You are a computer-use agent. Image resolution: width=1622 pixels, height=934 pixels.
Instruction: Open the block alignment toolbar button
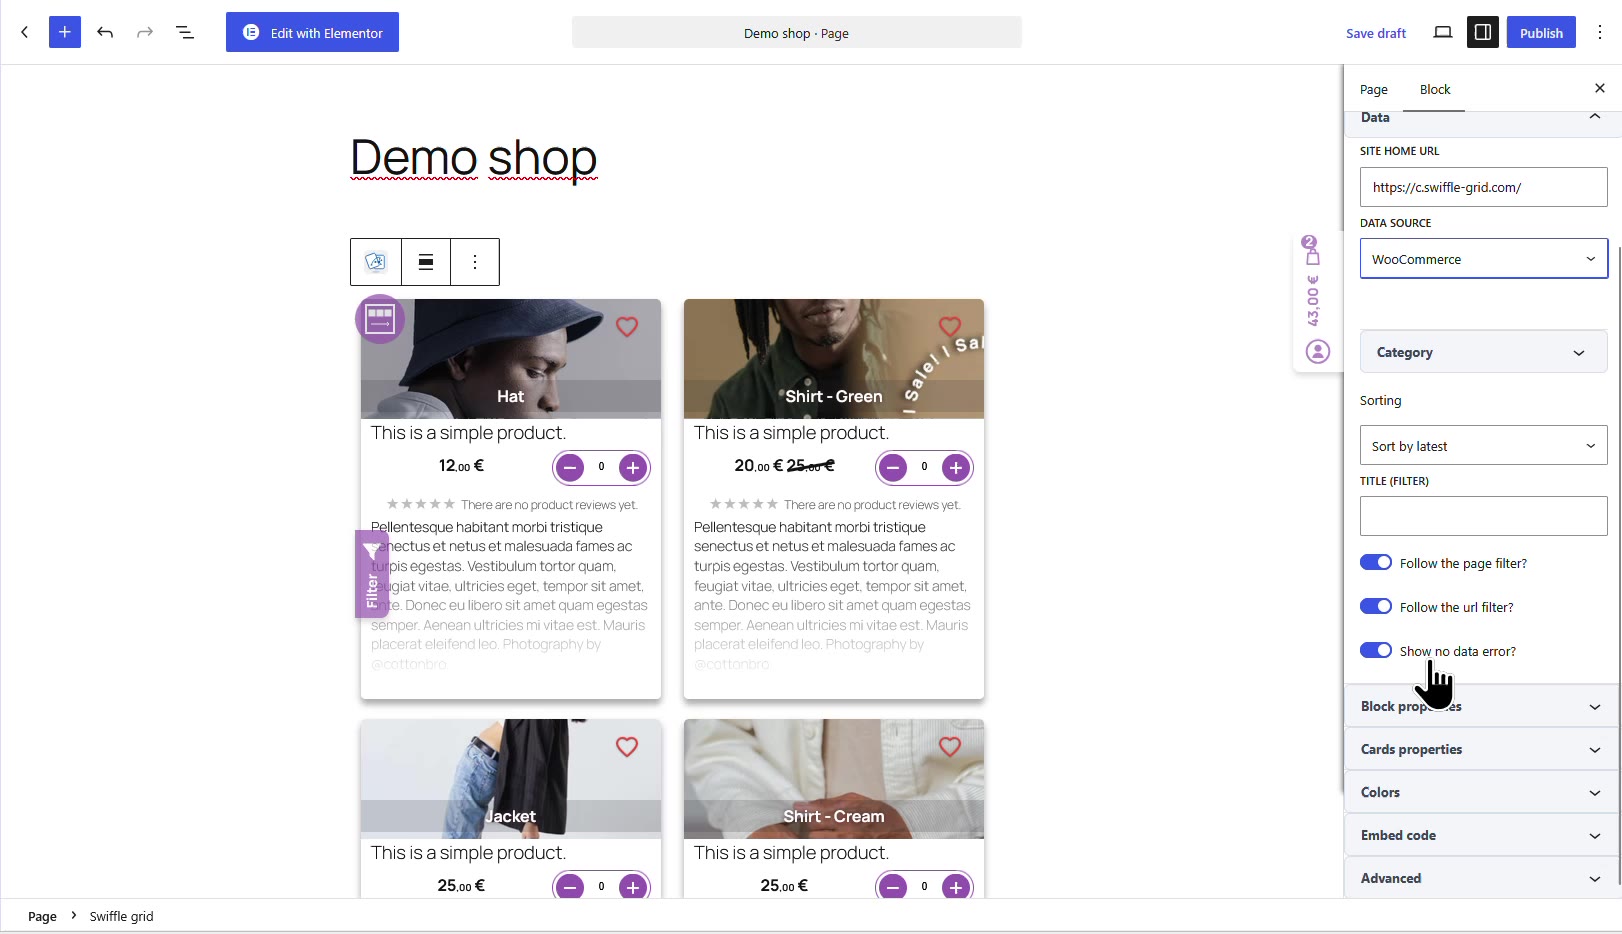426,262
